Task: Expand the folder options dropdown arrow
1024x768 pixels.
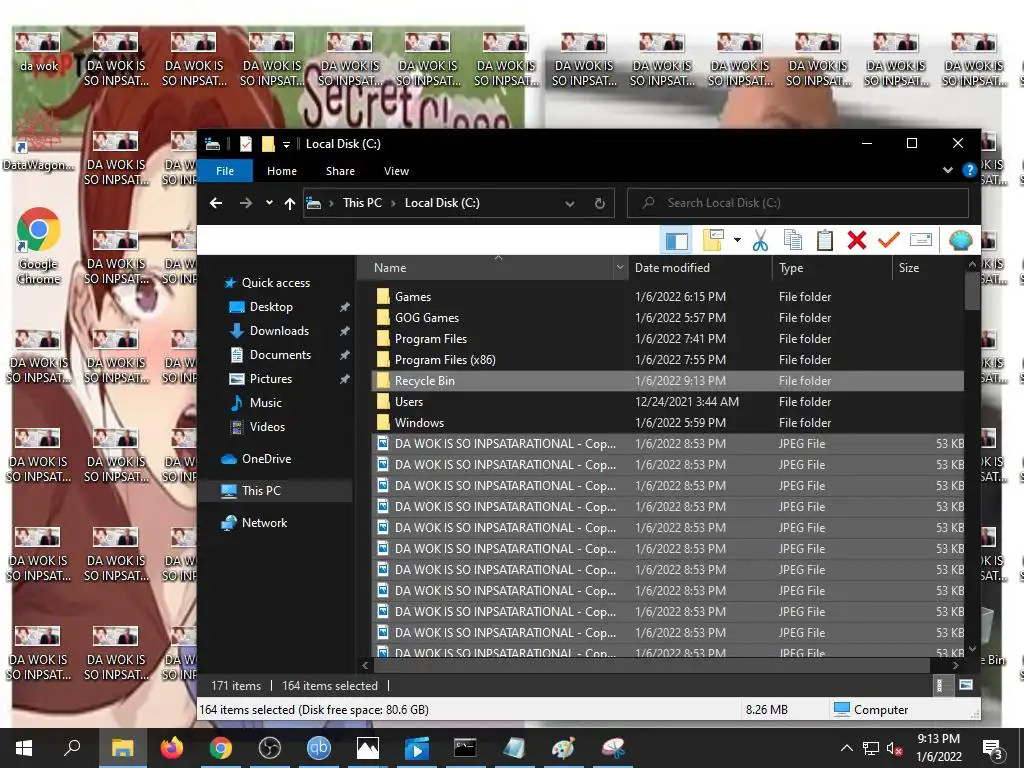Action: (737, 240)
